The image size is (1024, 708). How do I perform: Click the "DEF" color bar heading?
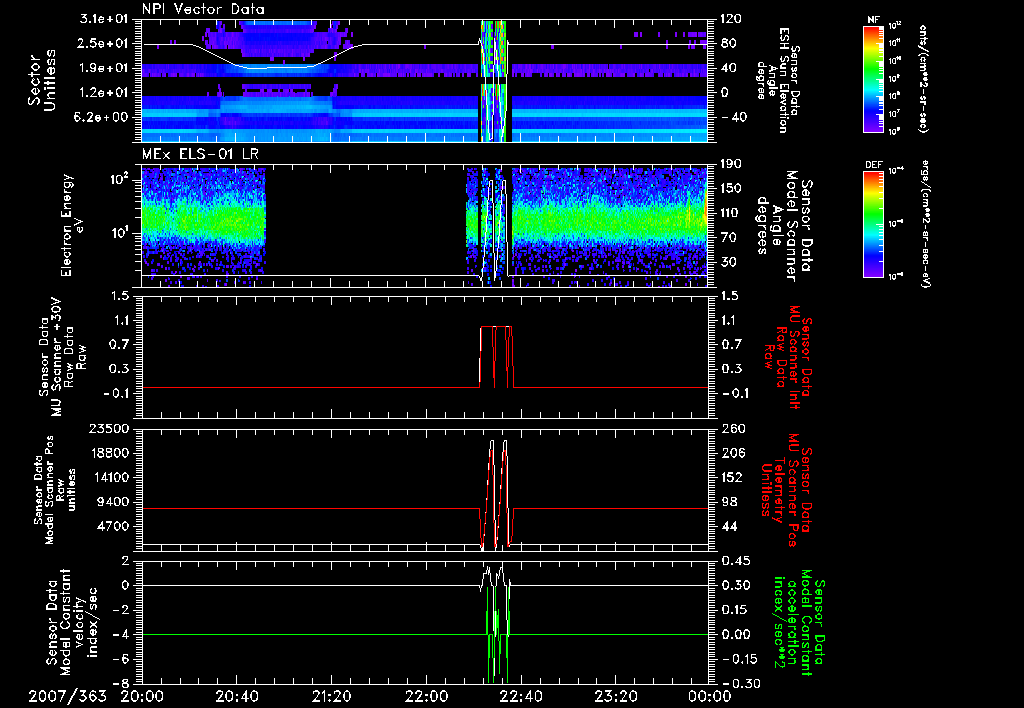(874, 165)
